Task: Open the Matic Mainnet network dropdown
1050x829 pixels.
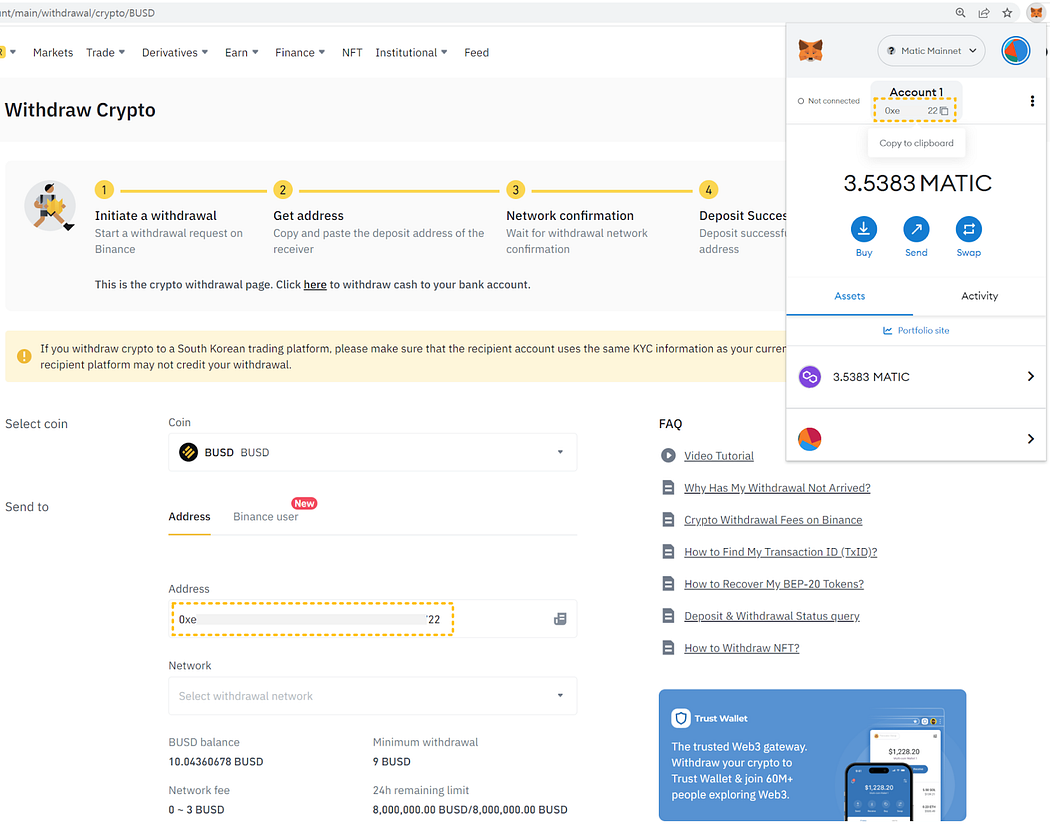Action: click(931, 51)
